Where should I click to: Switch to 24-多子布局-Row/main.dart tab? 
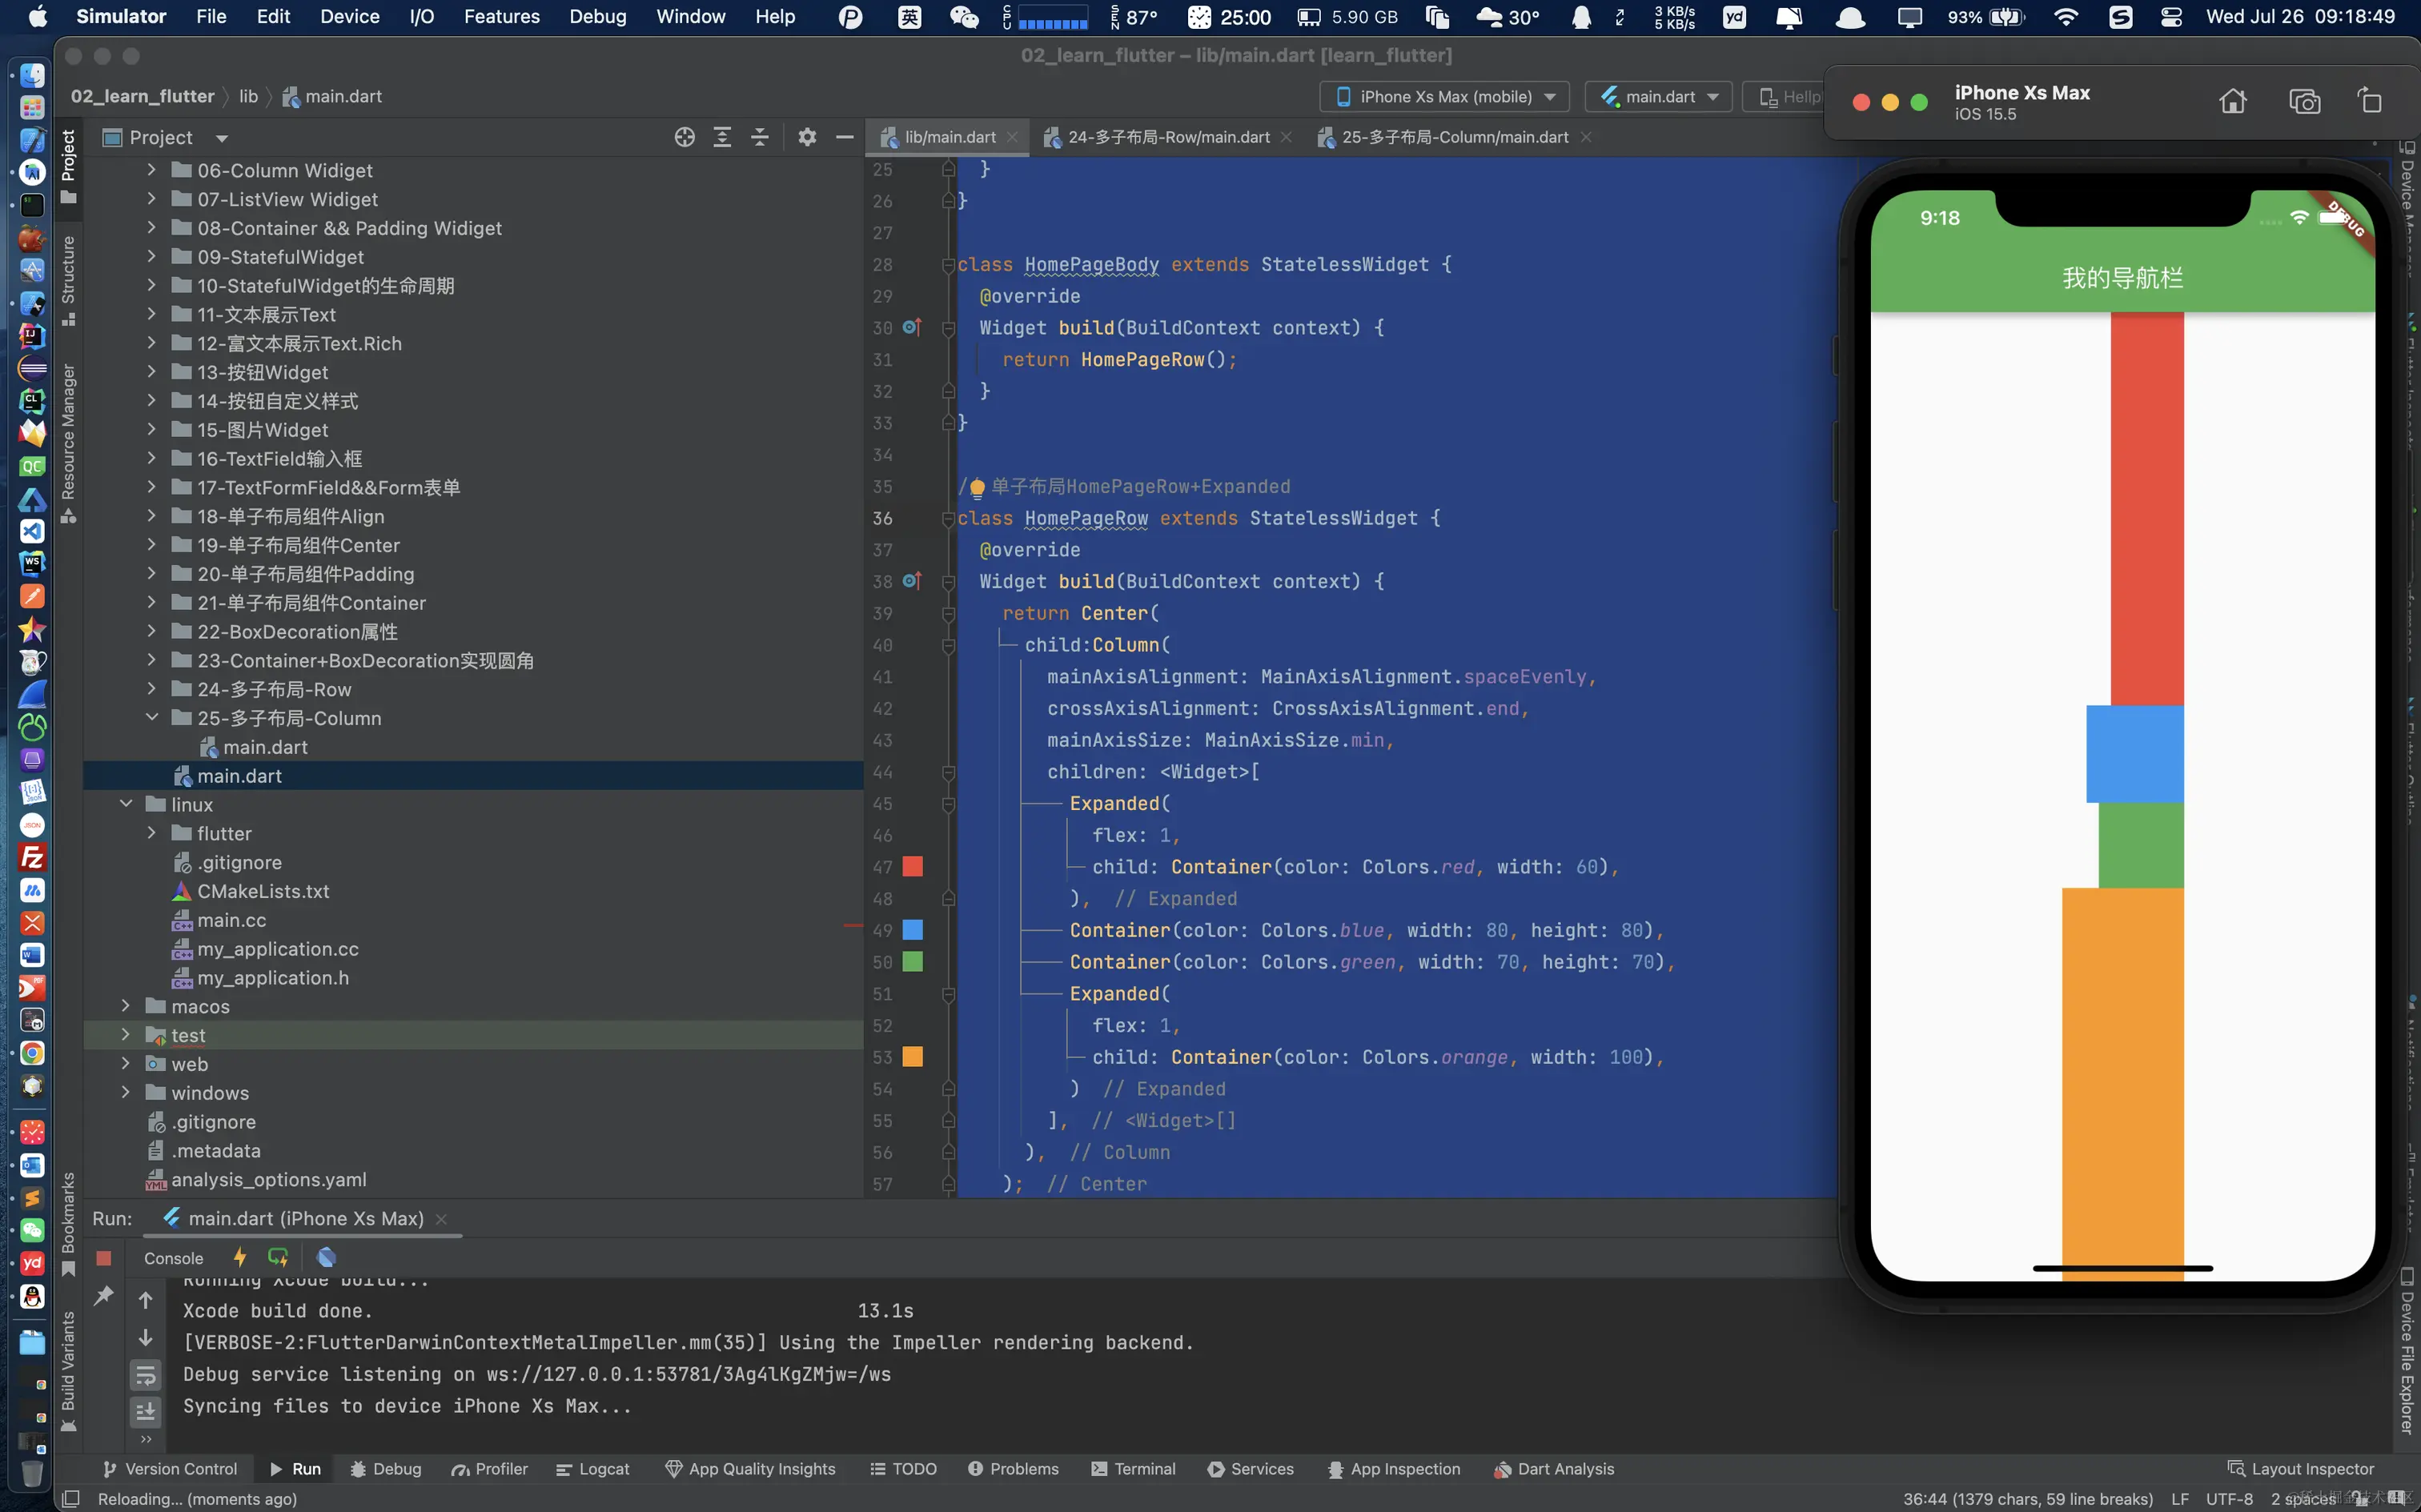1167,137
